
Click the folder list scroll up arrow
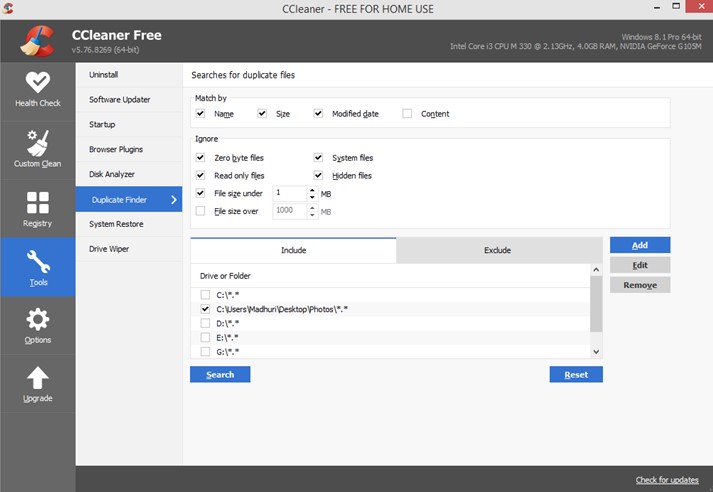coord(596,270)
